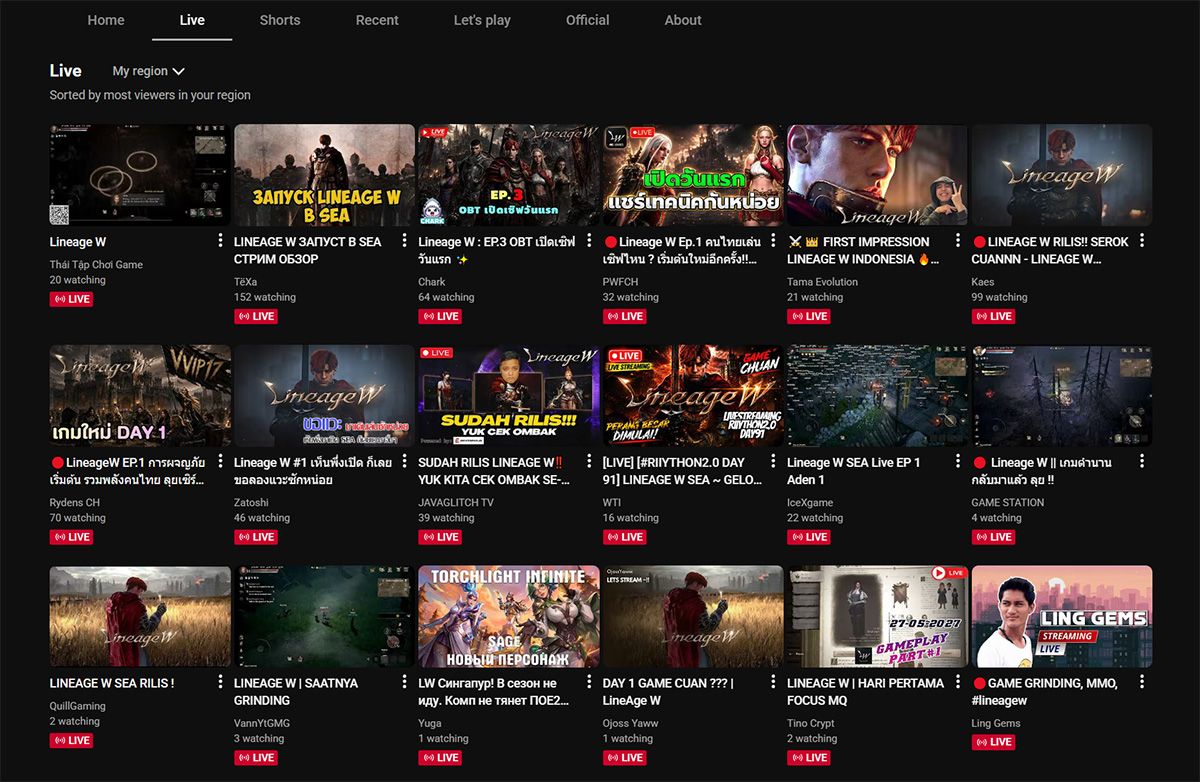Click three-dot menu beside Kaes SEROK CUANNN stream
The image size is (1200, 782).
click(x=1142, y=242)
